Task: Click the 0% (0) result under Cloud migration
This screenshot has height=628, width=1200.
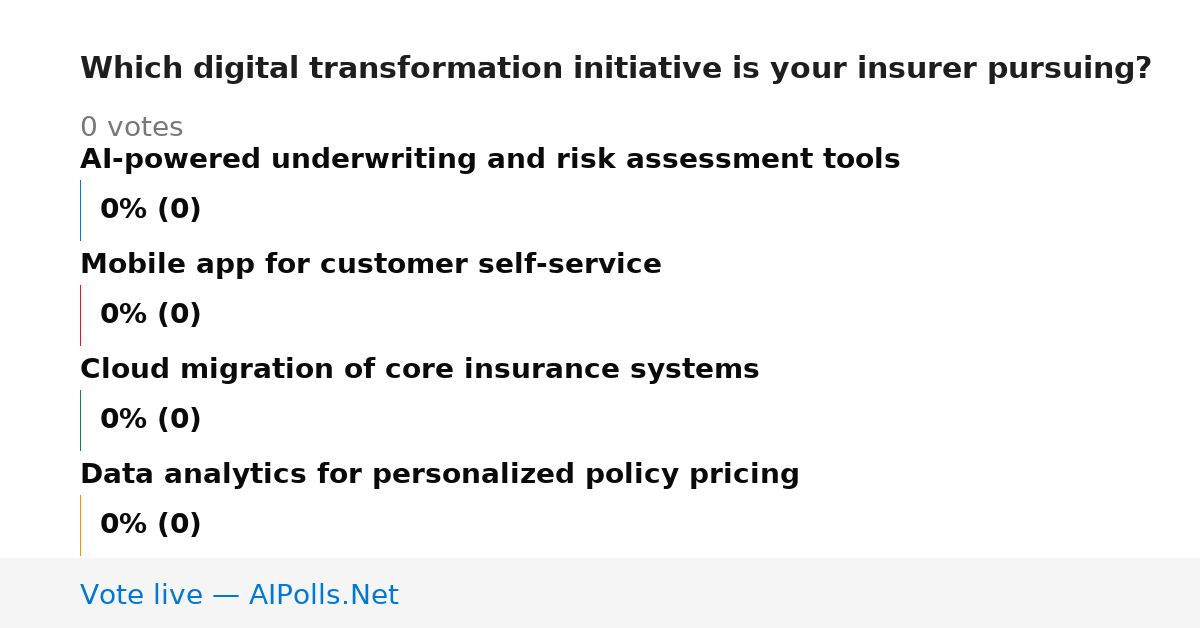Action: click(151, 420)
